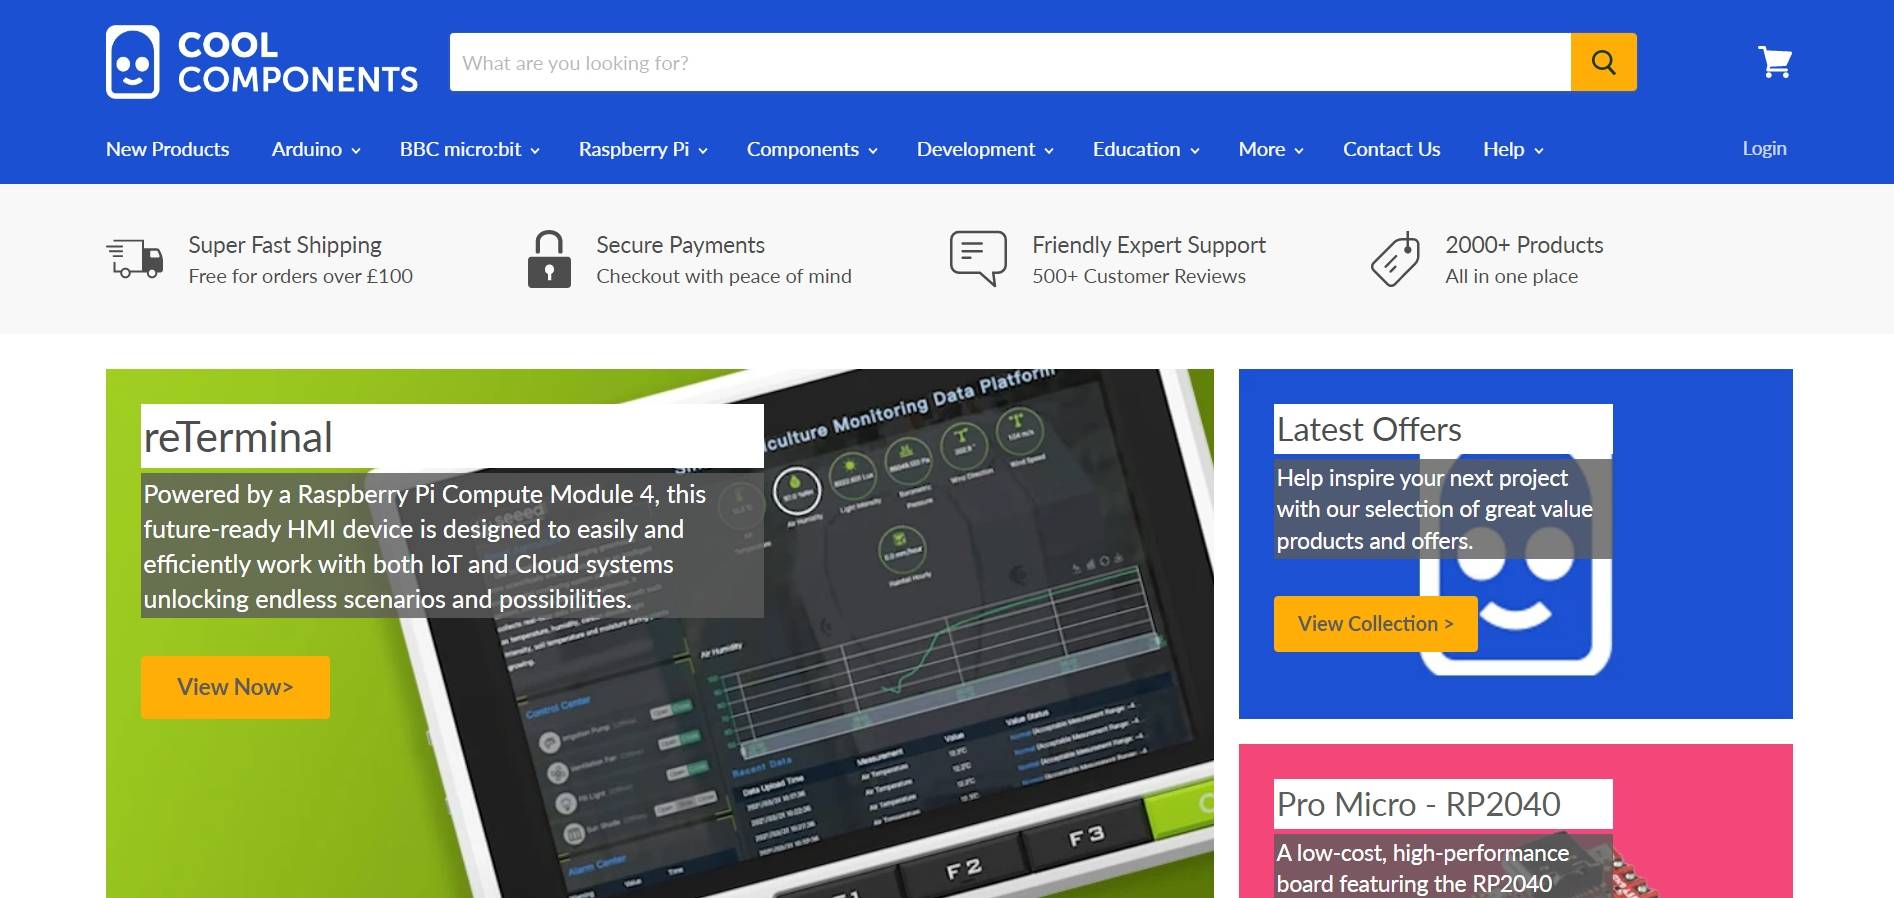Expand the Help dropdown menu
This screenshot has width=1894, height=898.
[x=1513, y=149]
